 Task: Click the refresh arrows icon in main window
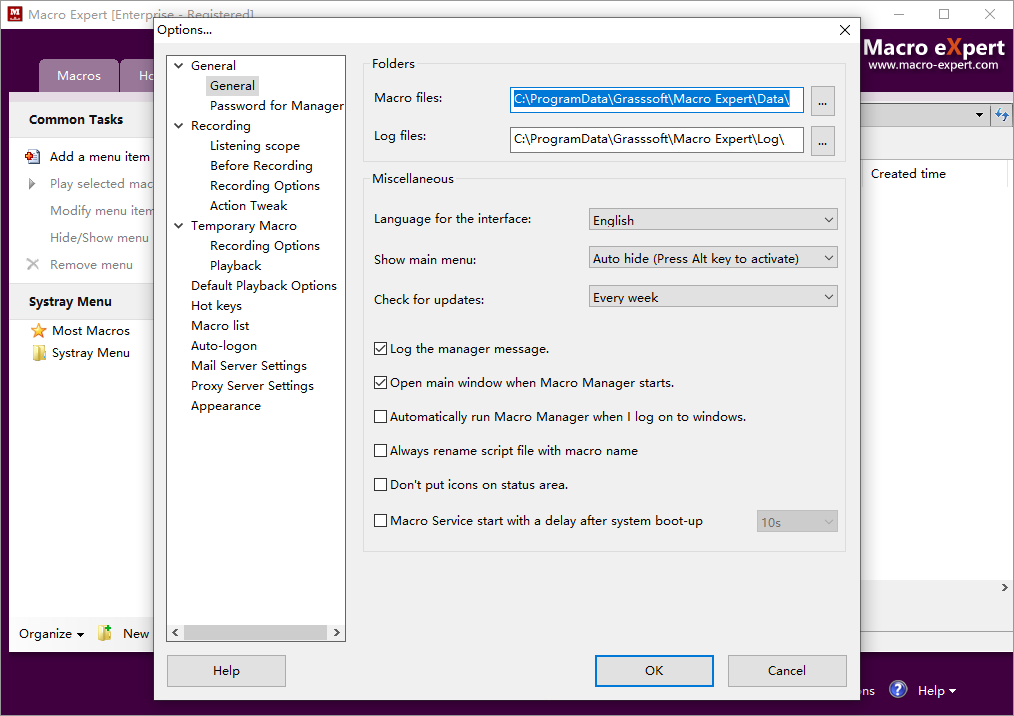1002,114
